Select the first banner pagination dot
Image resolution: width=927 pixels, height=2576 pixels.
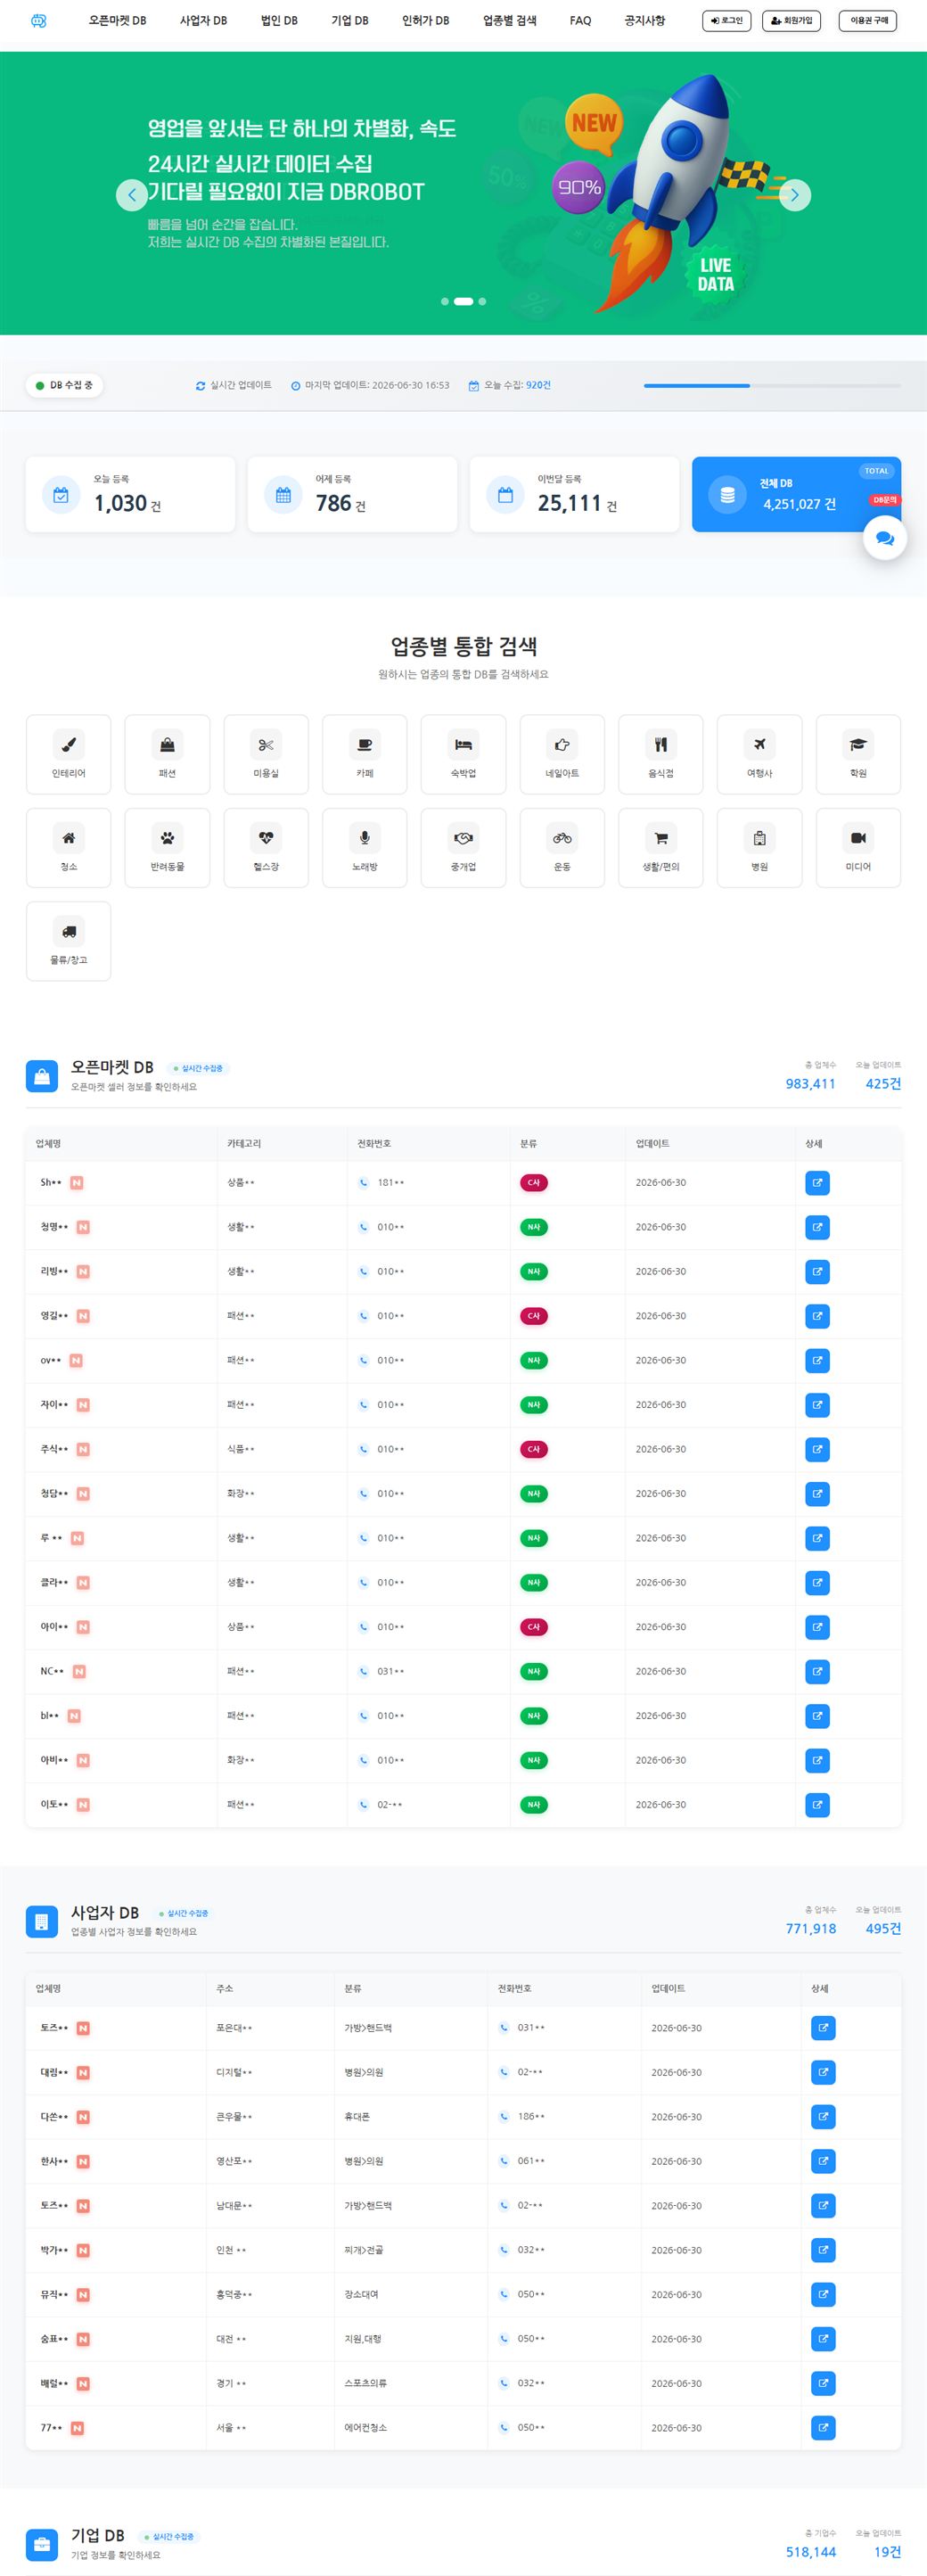(445, 301)
